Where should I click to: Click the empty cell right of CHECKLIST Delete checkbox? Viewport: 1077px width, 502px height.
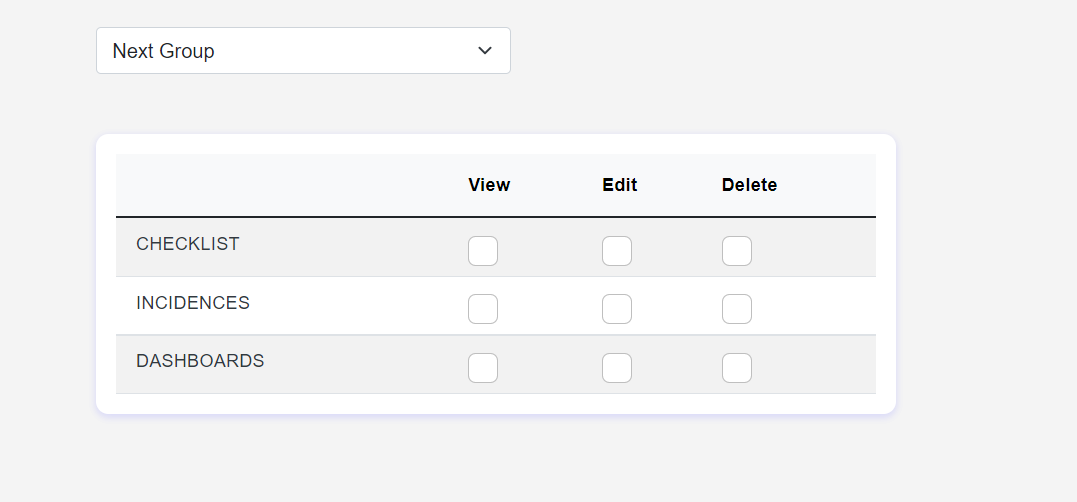pos(820,248)
